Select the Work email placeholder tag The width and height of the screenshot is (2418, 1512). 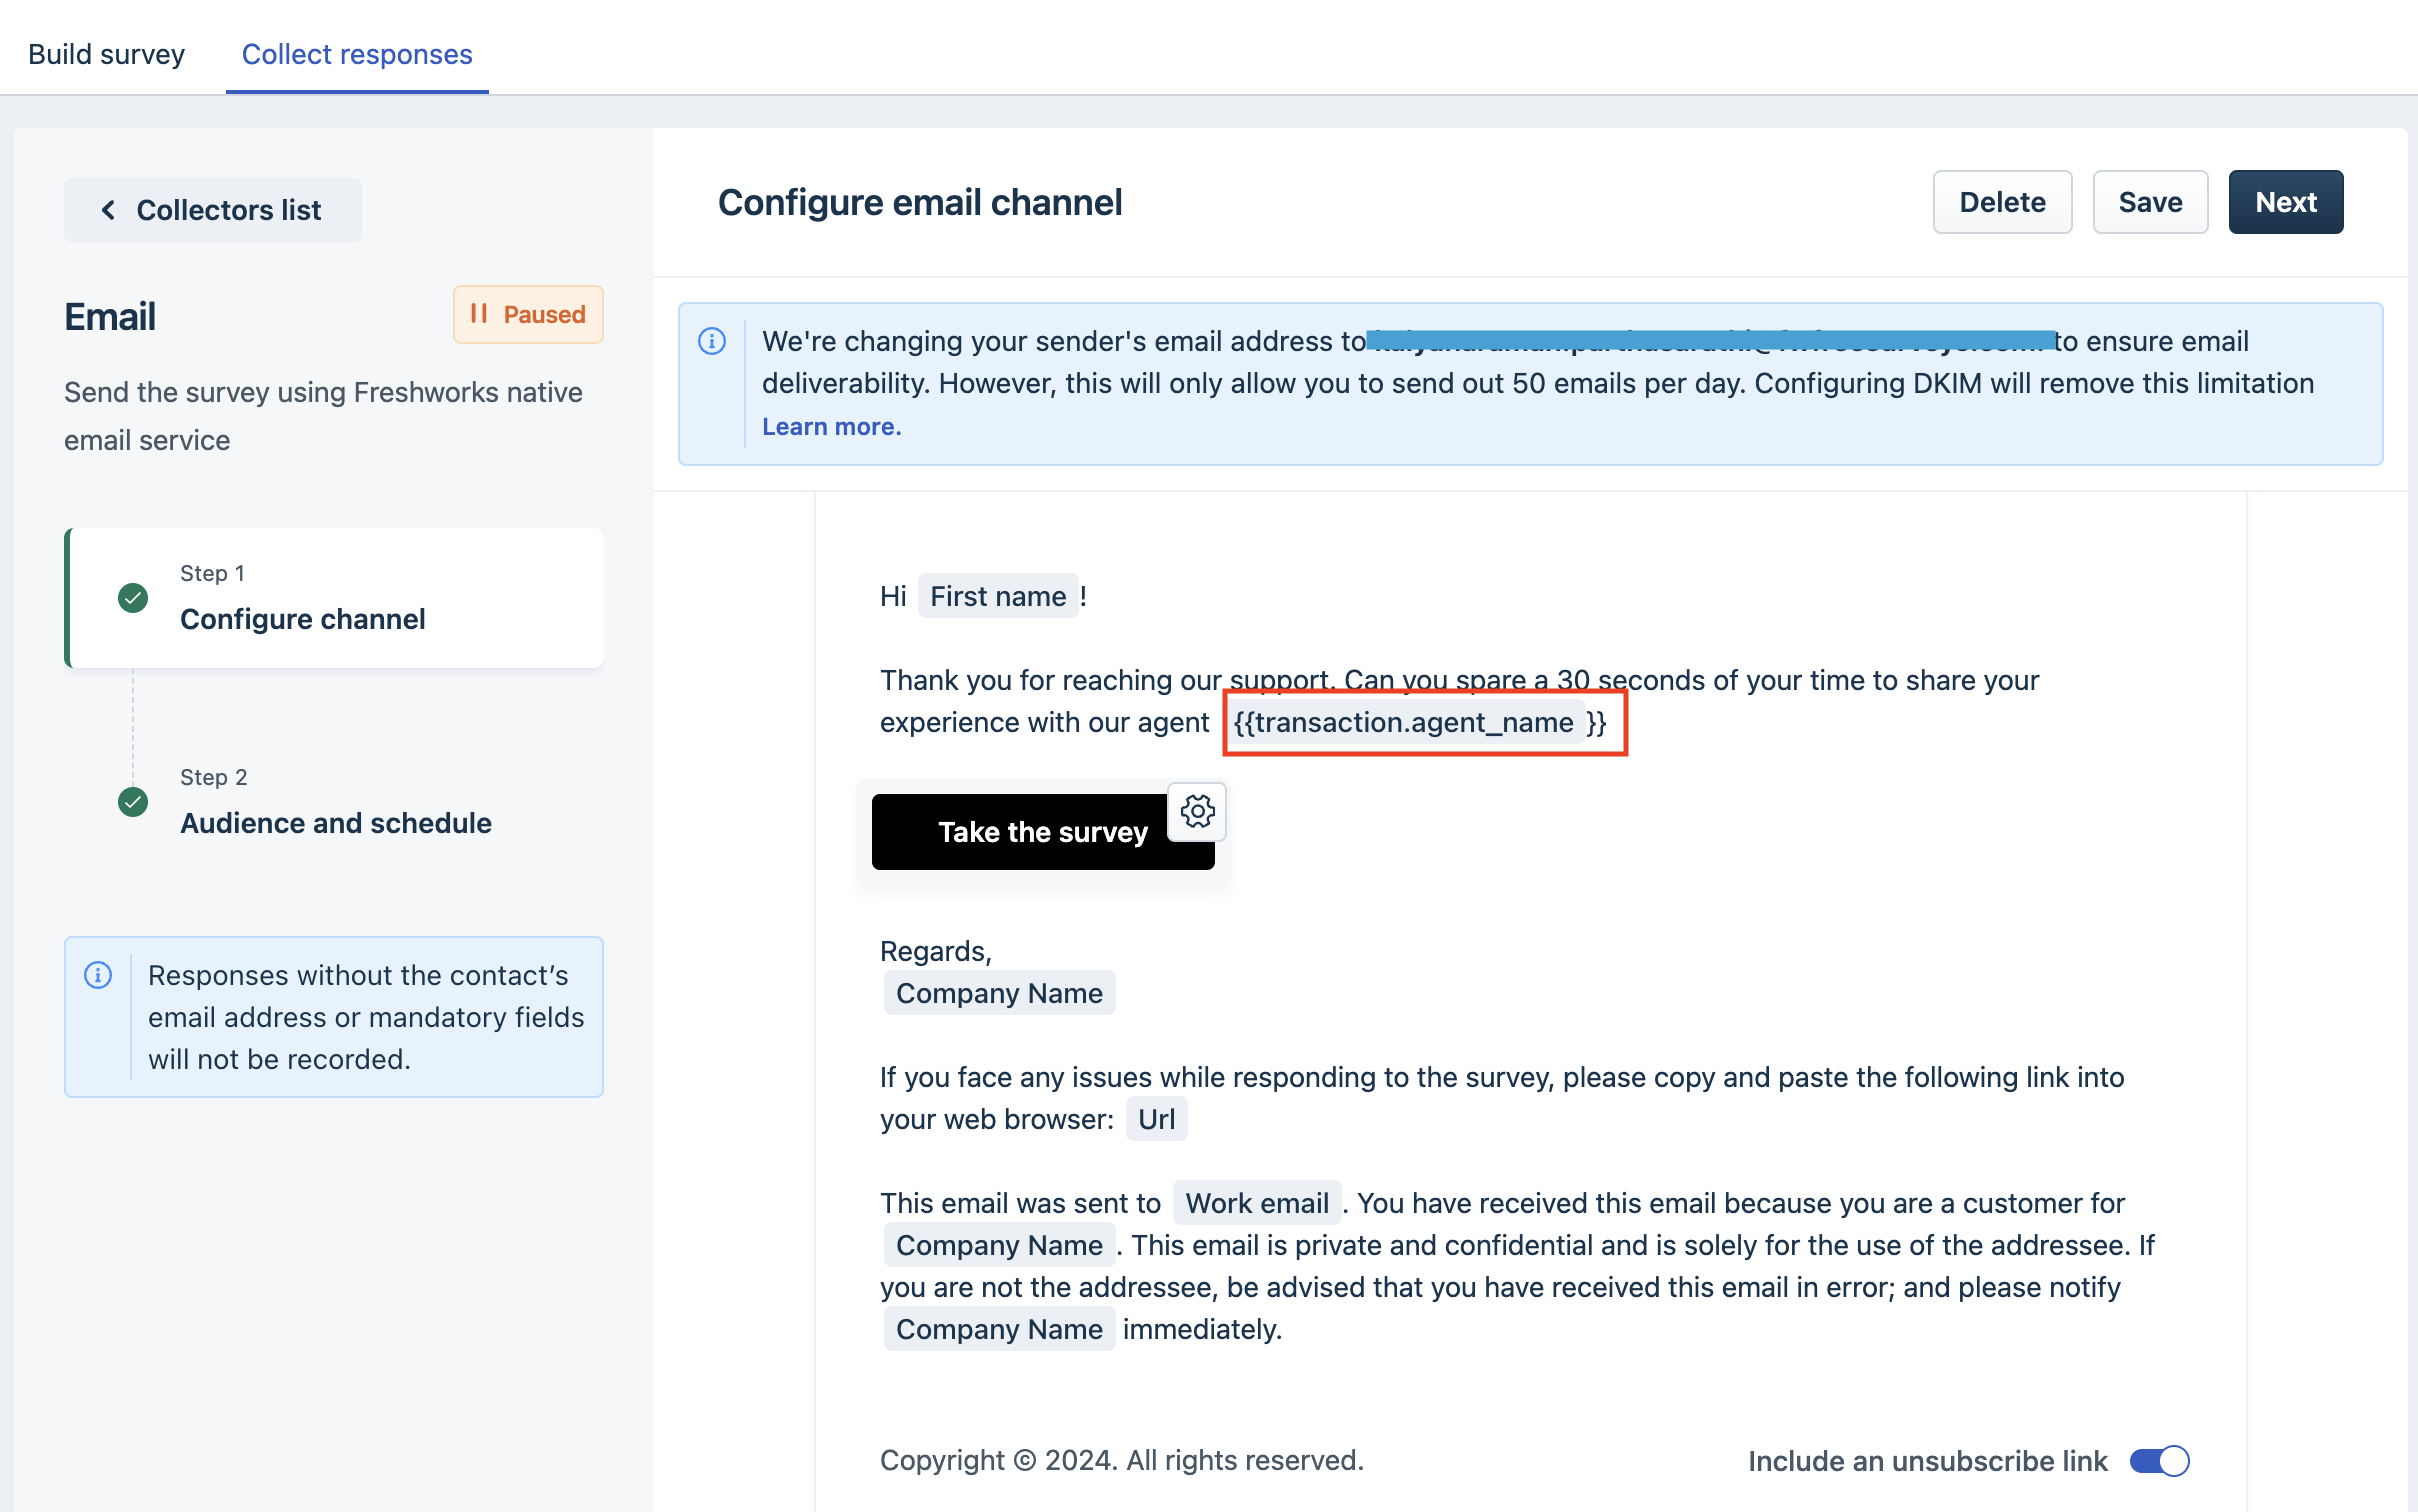pyautogui.click(x=1256, y=1203)
